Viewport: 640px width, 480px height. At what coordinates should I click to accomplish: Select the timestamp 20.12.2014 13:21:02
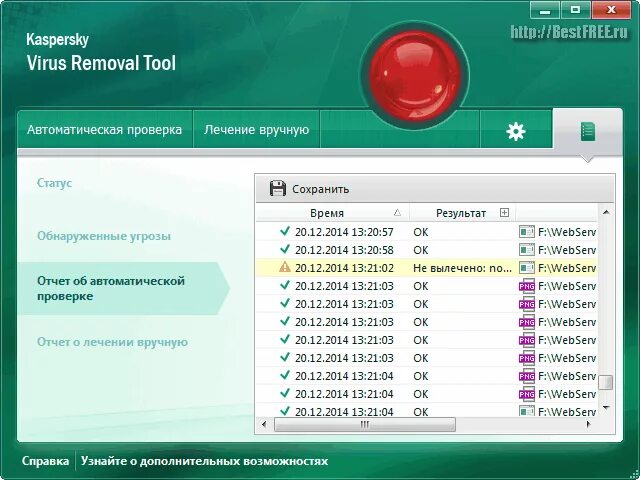click(344, 268)
